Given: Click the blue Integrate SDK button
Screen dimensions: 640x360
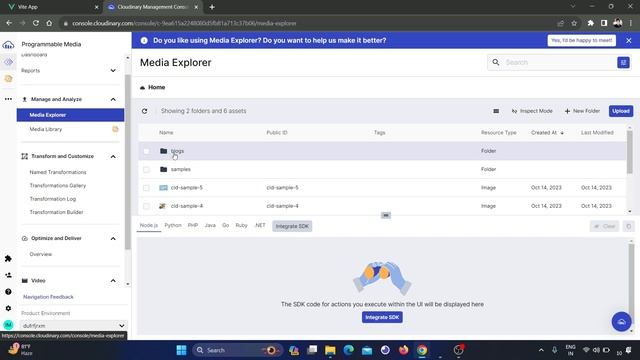Looking at the screenshot, I should point(382,317).
